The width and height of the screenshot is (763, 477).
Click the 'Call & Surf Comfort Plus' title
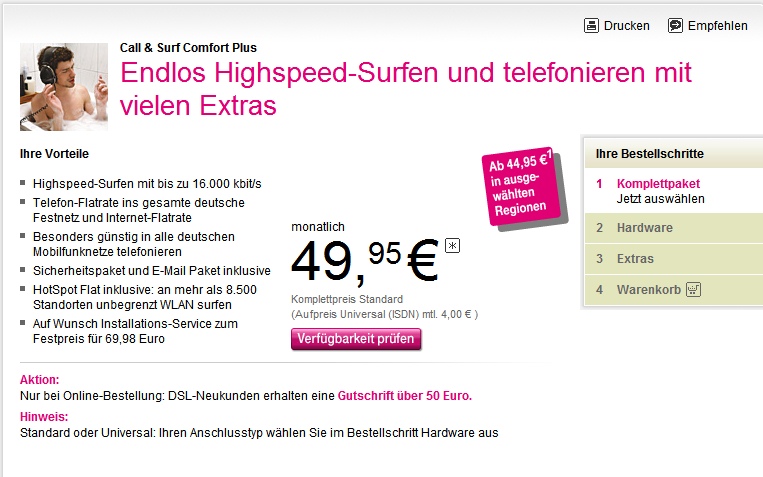click(x=188, y=47)
